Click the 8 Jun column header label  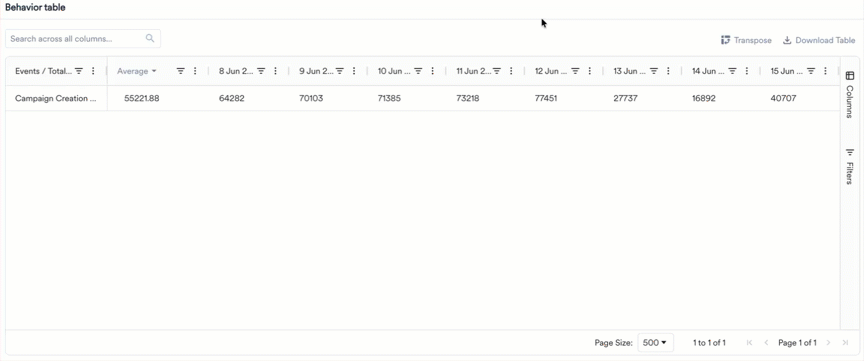coord(236,71)
